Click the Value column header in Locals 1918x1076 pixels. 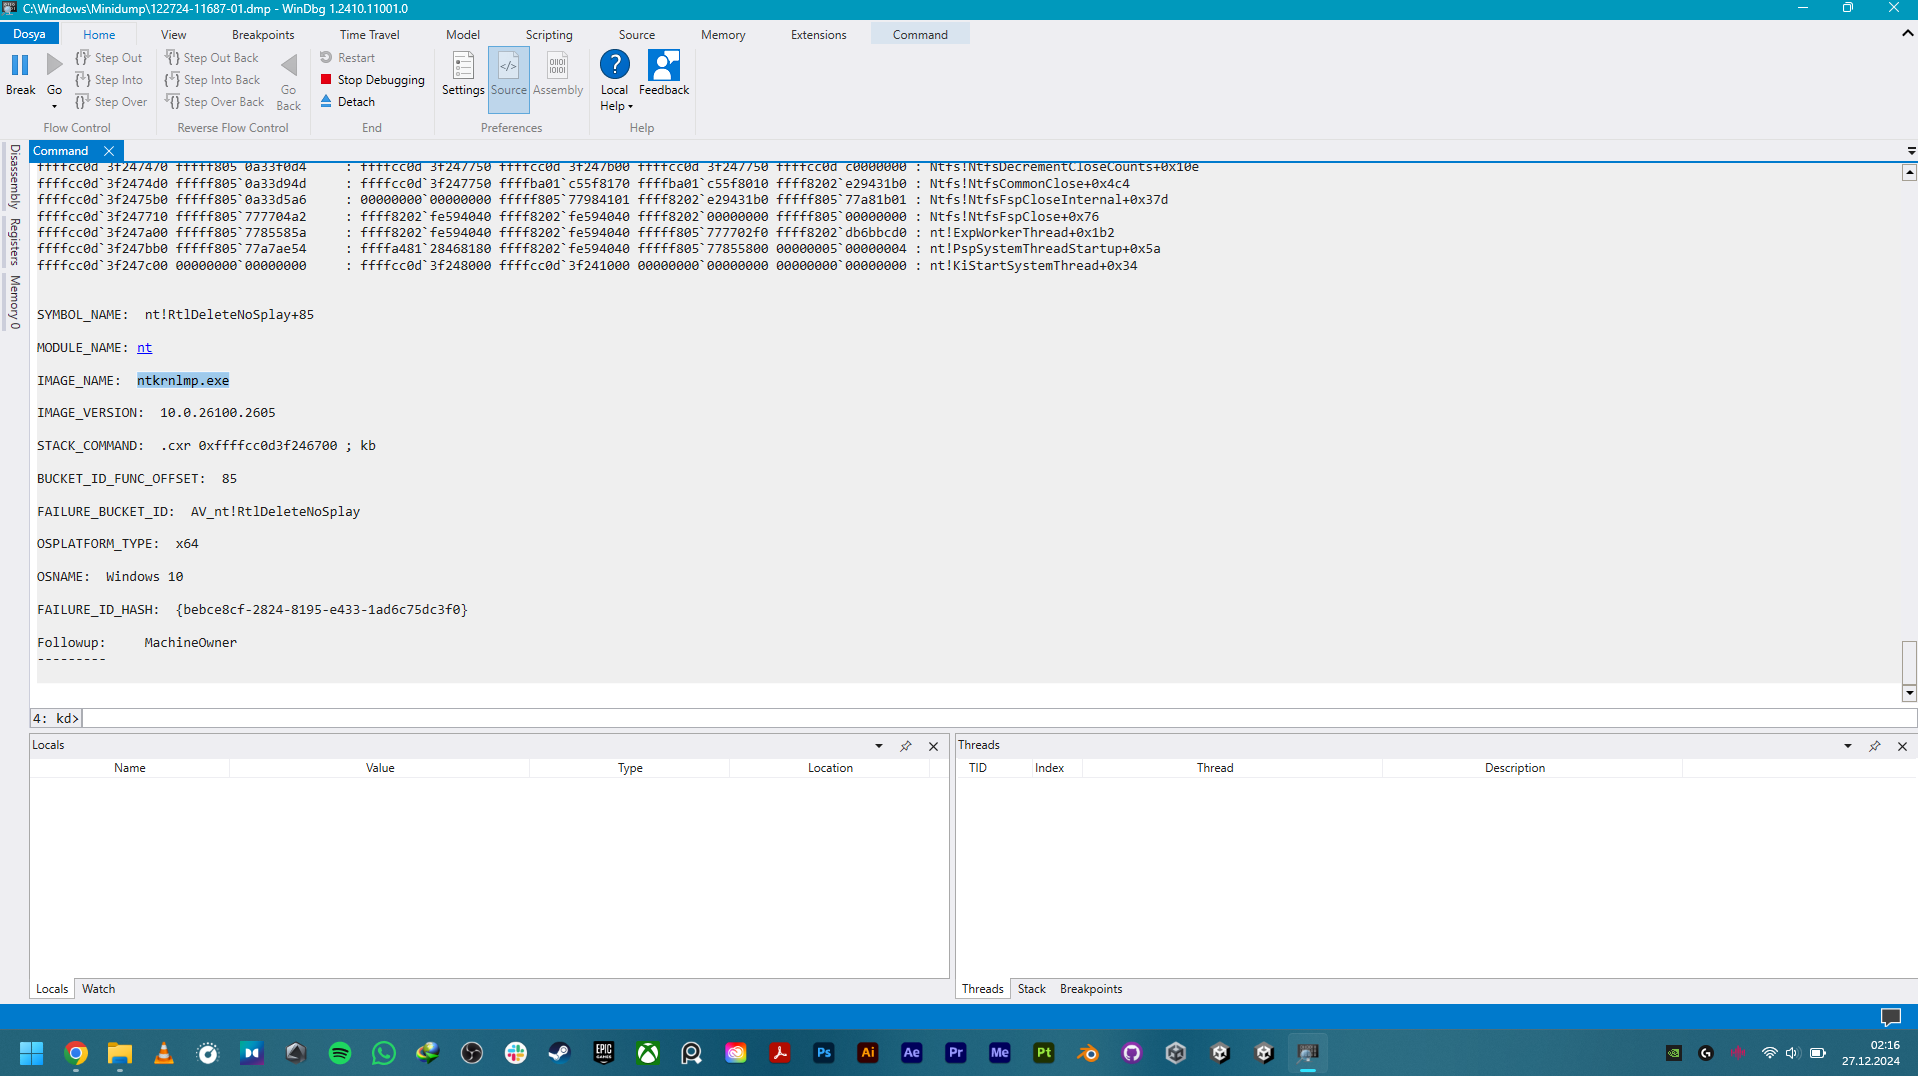(x=380, y=768)
